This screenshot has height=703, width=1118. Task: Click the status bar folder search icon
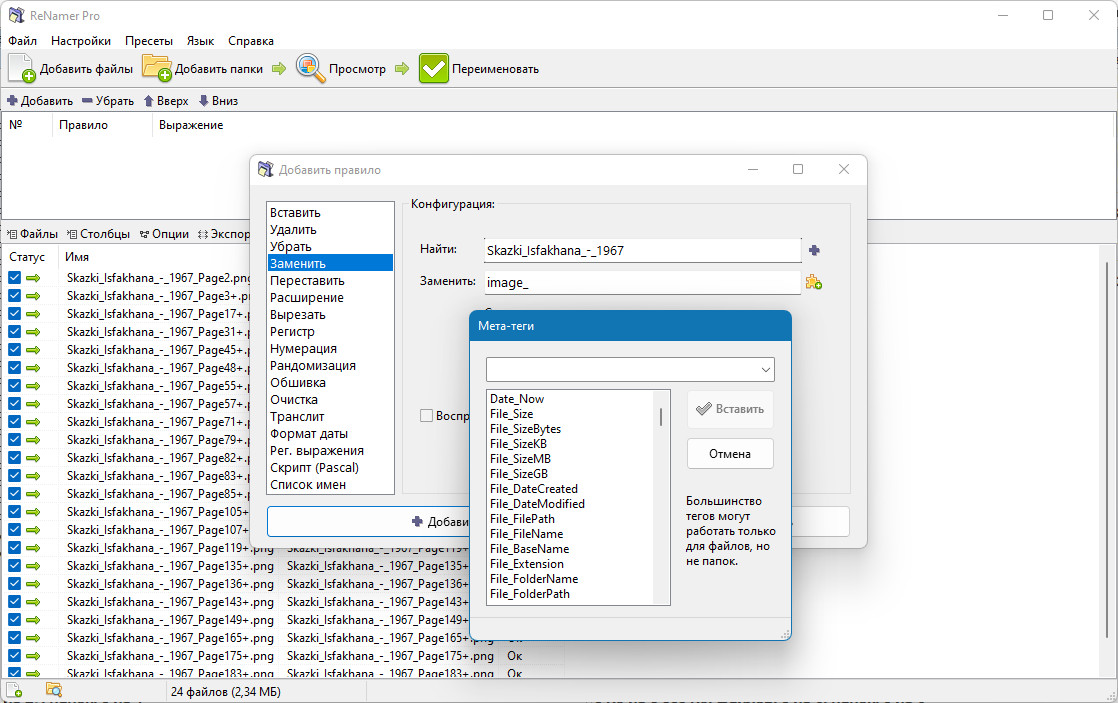click(54, 690)
